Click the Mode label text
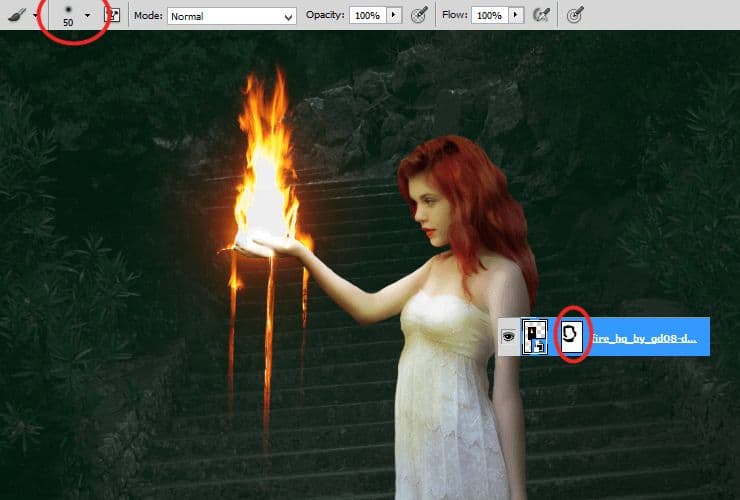This screenshot has width=740, height=500. pyautogui.click(x=148, y=16)
